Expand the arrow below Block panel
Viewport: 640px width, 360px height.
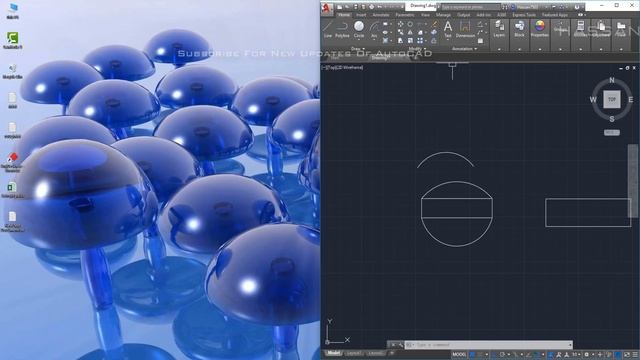pos(519,49)
